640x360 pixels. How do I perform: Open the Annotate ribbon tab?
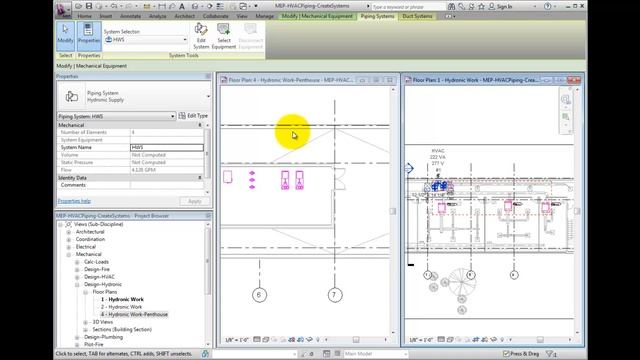point(130,16)
